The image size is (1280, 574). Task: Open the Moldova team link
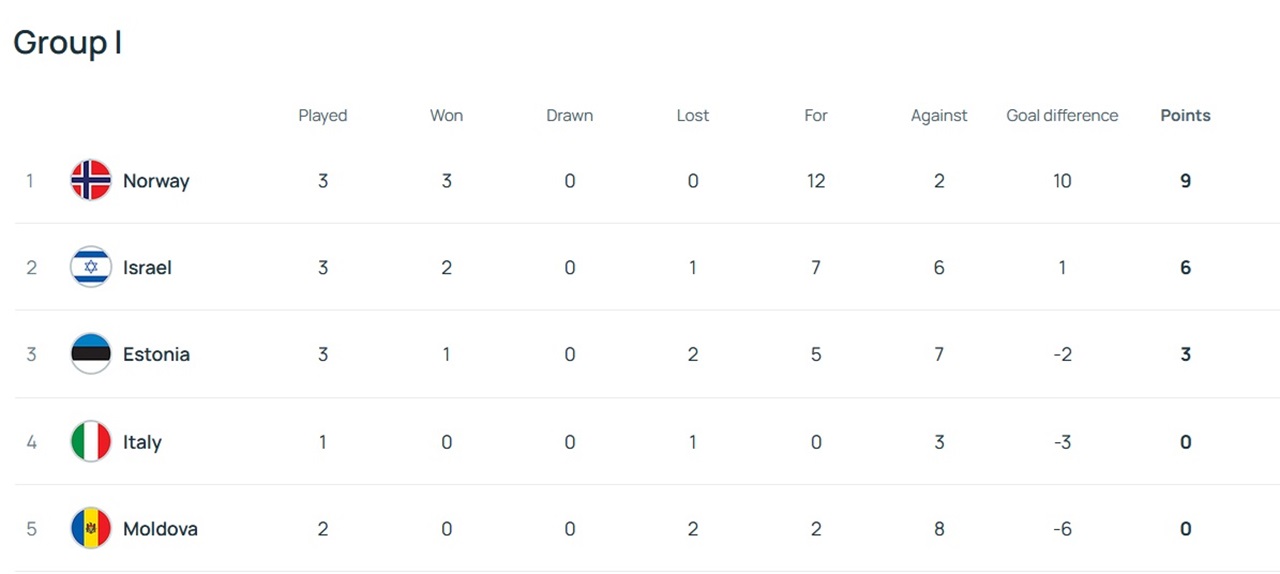pos(160,528)
